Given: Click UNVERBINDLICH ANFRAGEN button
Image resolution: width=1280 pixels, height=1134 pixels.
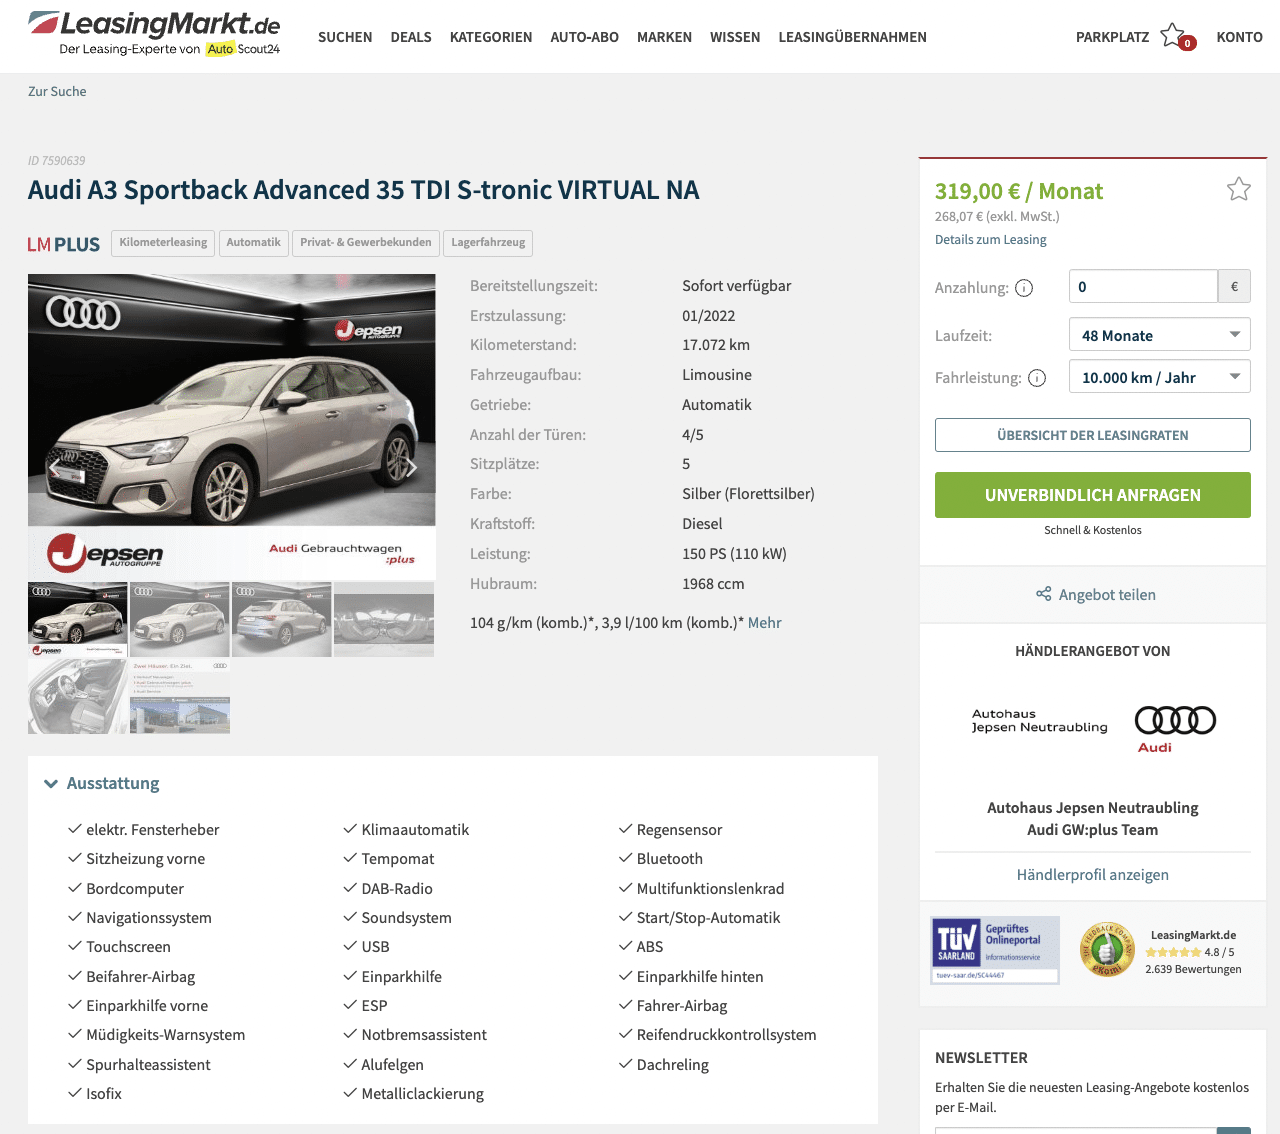Looking at the screenshot, I should click(1093, 495).
